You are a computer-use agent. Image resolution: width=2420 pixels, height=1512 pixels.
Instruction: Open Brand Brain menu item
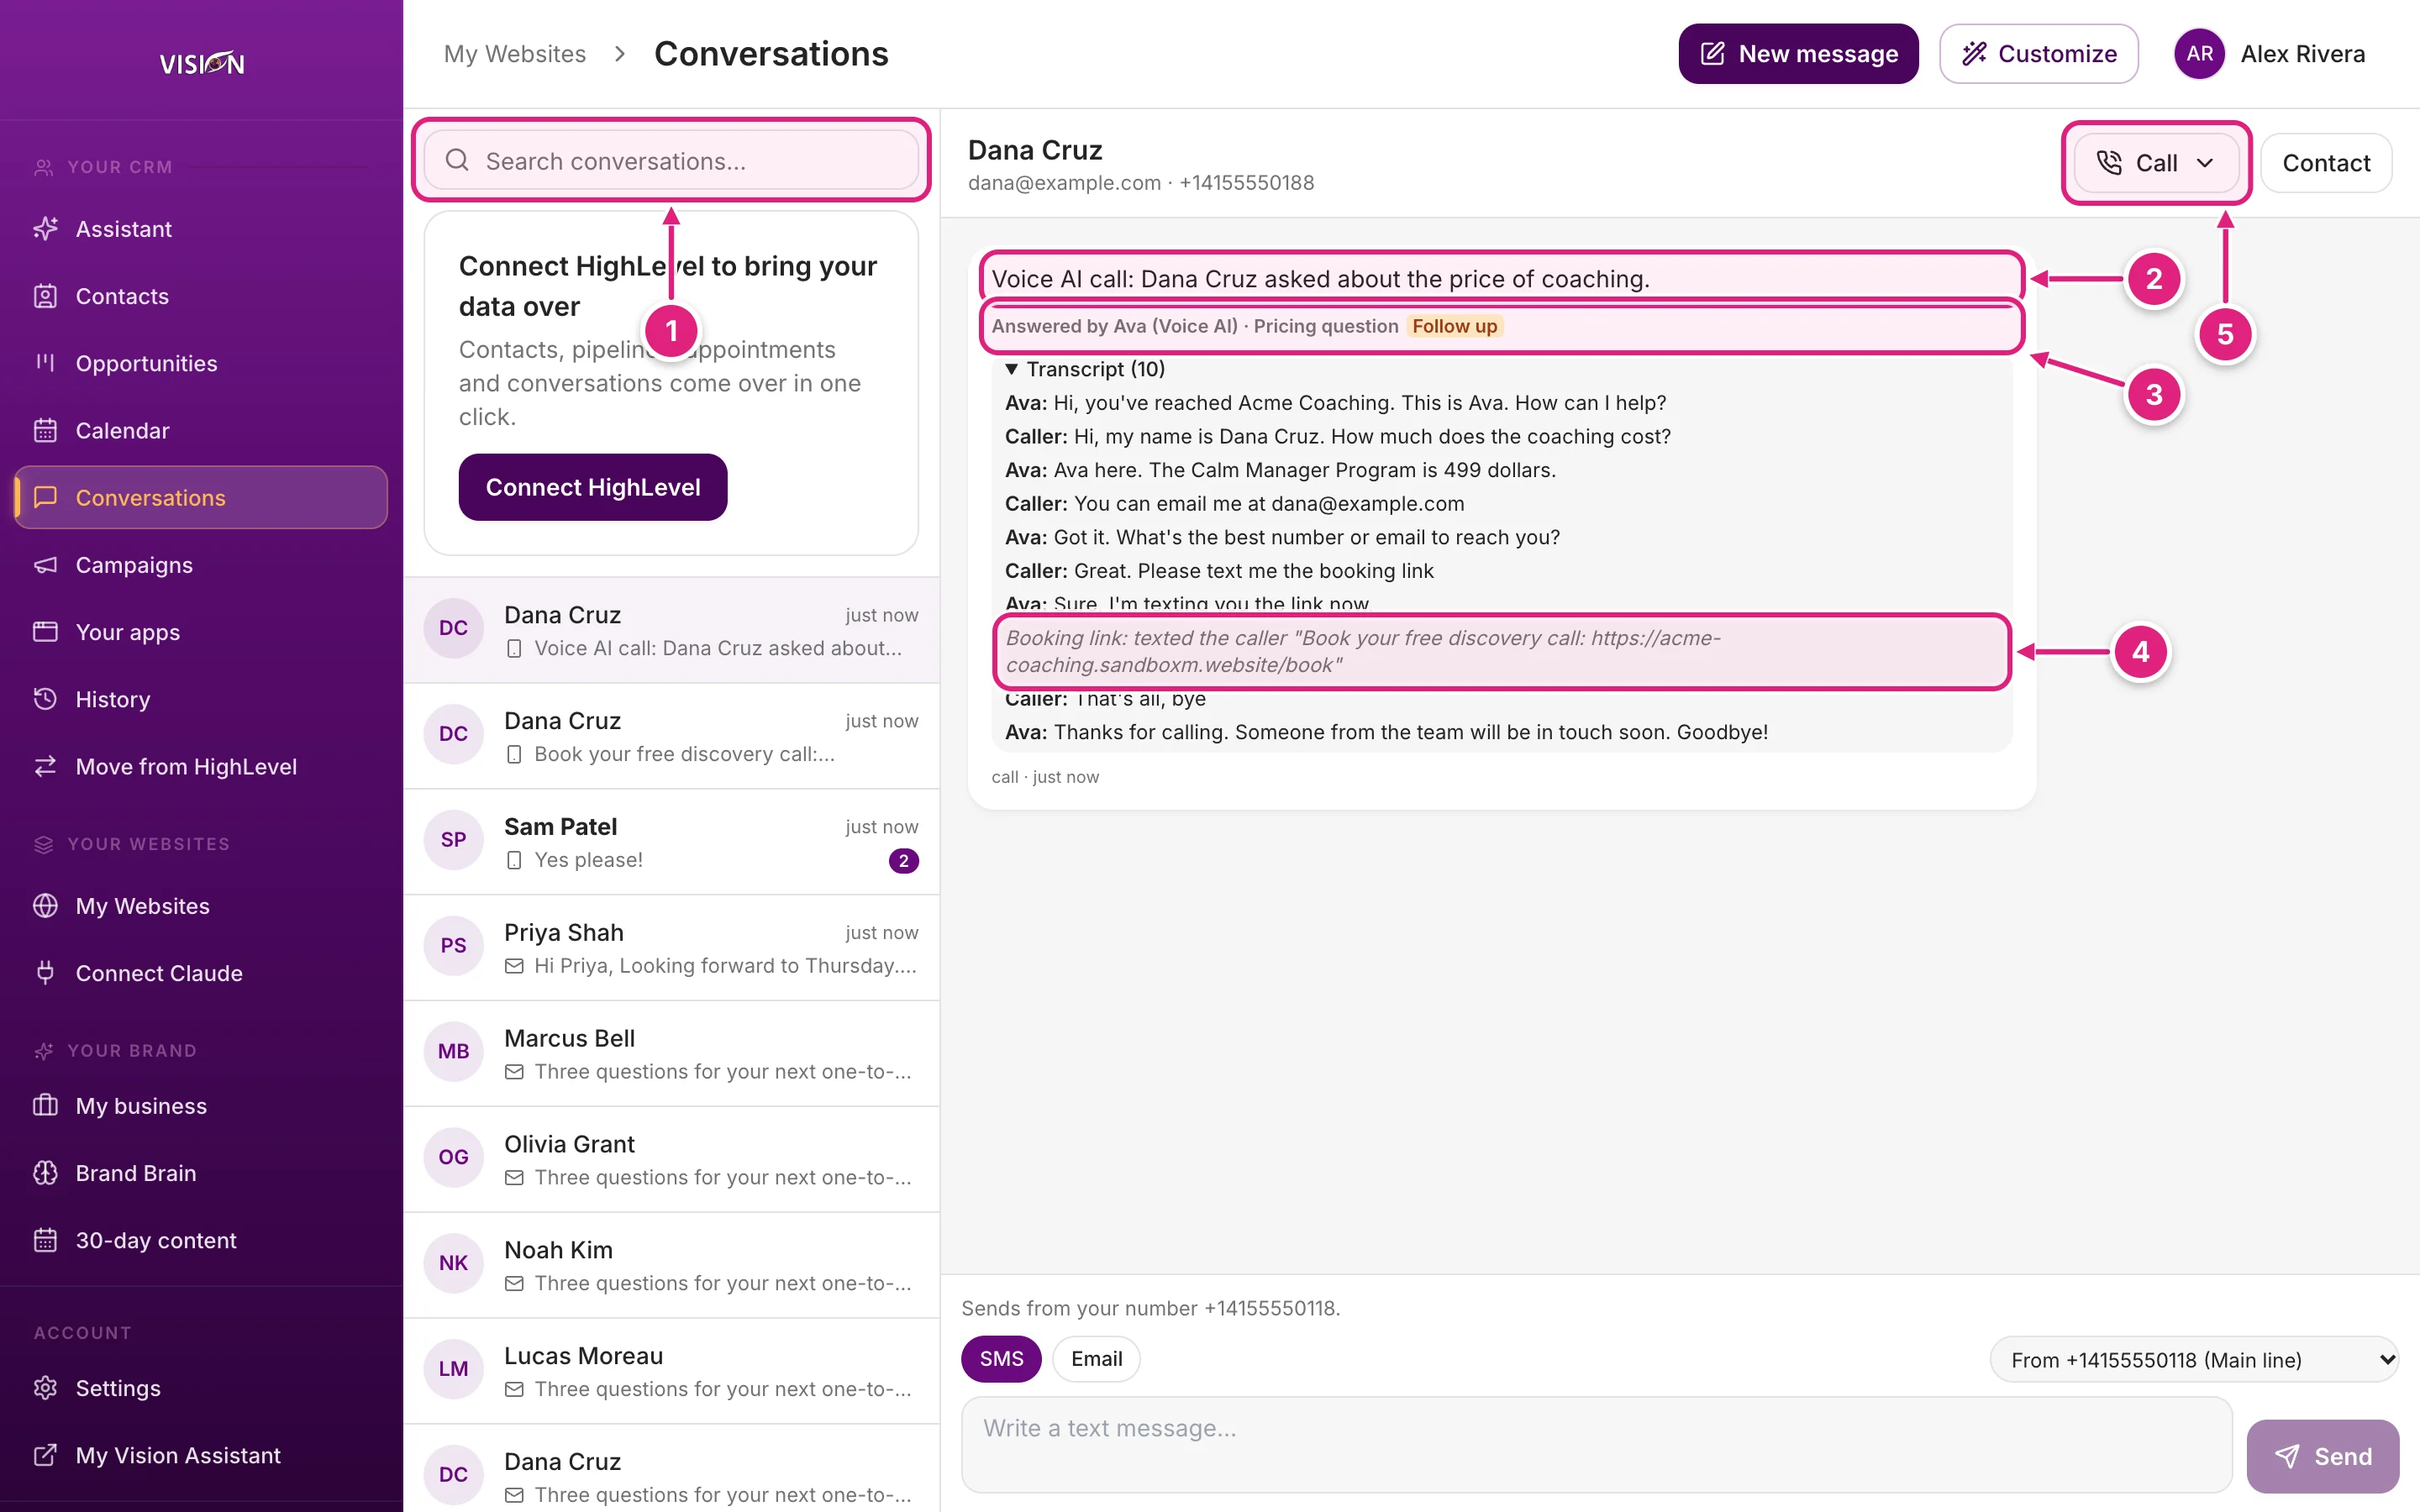click(x=201, y=1173)
